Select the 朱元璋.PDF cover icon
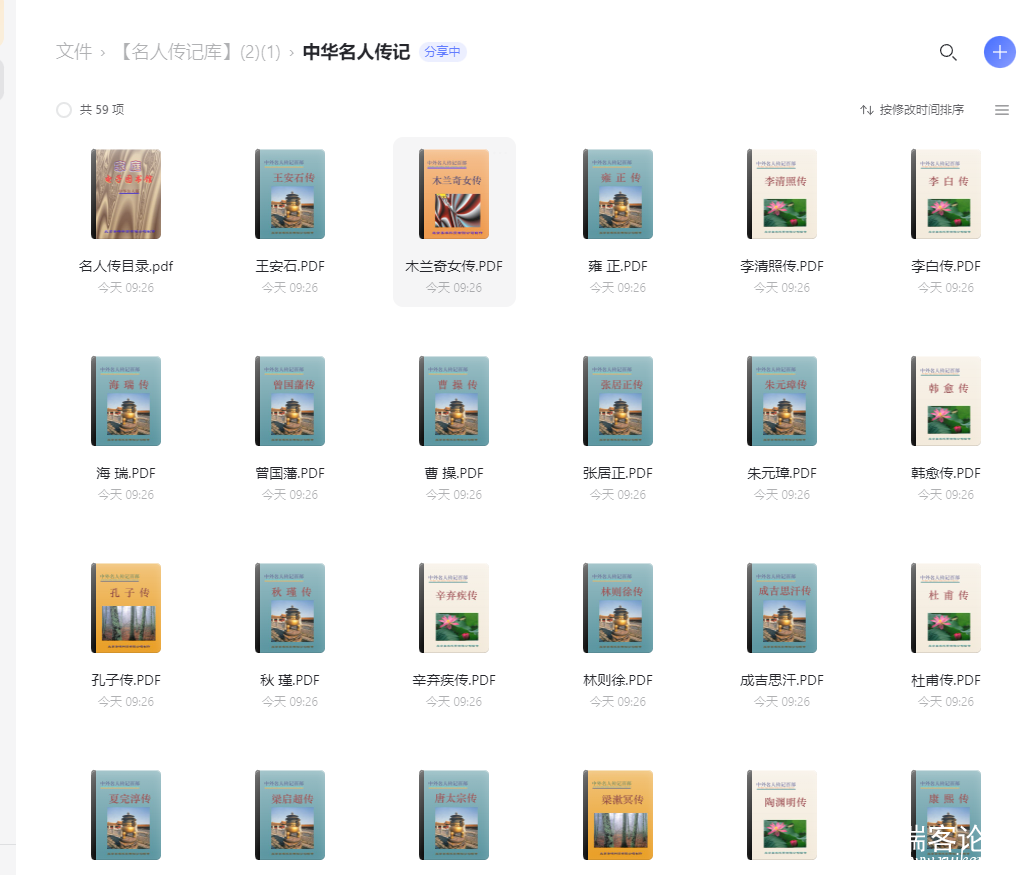This screenshot has width=1021, height=875. click(x=782, y=401)
